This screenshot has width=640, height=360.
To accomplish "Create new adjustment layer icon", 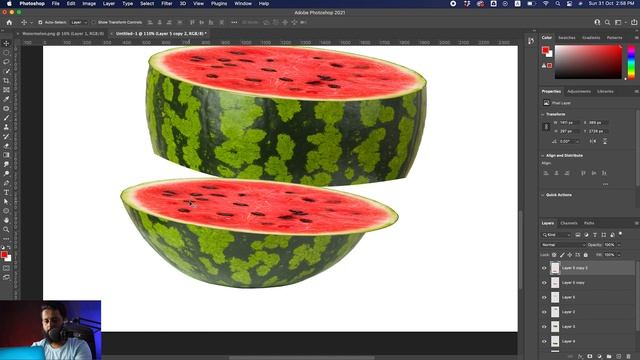I will (x=599, y=356).
